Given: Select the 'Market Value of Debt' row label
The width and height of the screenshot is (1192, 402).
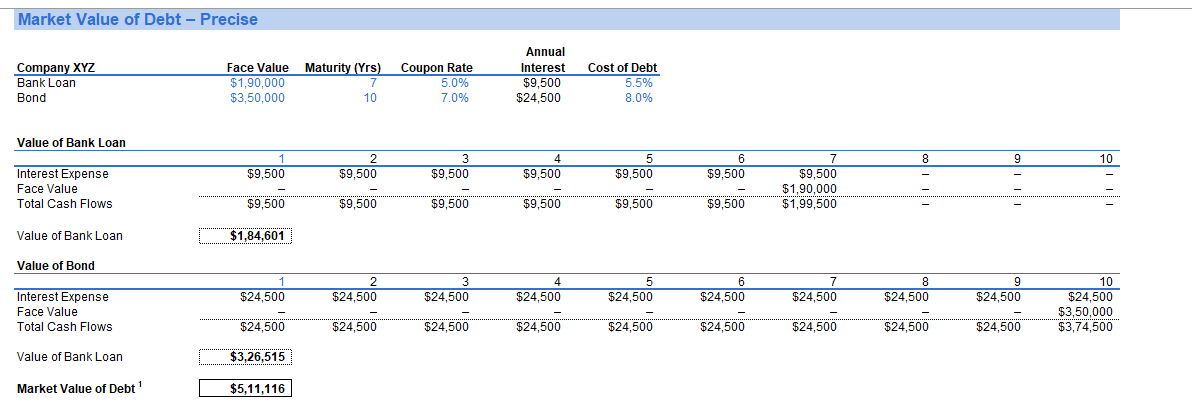Looking at the screenshot, I should click(x=74, y=388).
